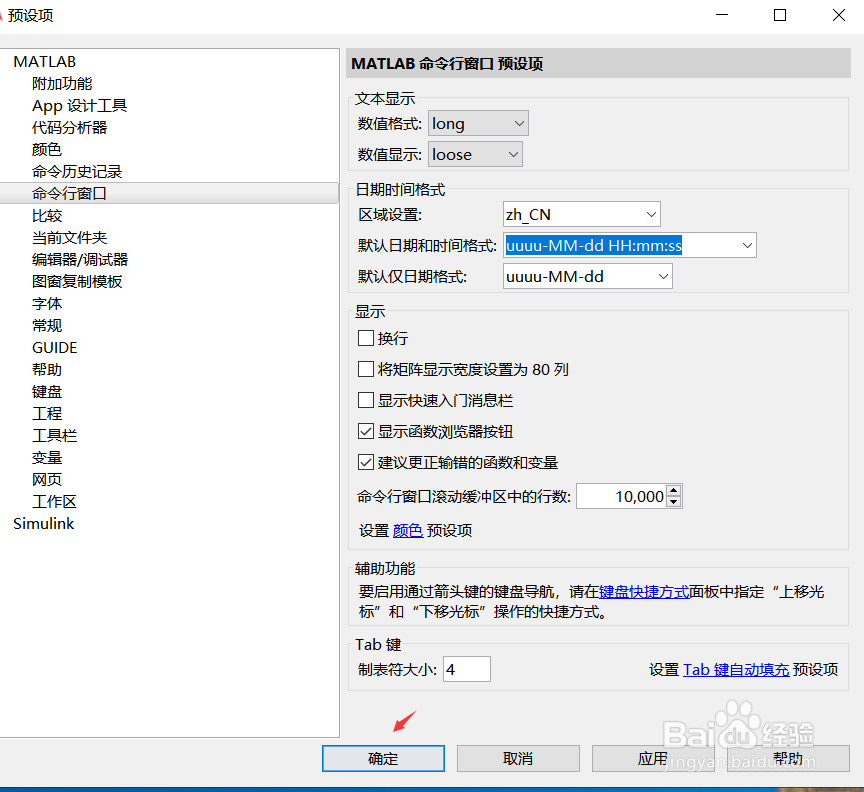The image size is (864, 792).
Task: Open GUIDE preferences
Action: [x=55, y=348]
